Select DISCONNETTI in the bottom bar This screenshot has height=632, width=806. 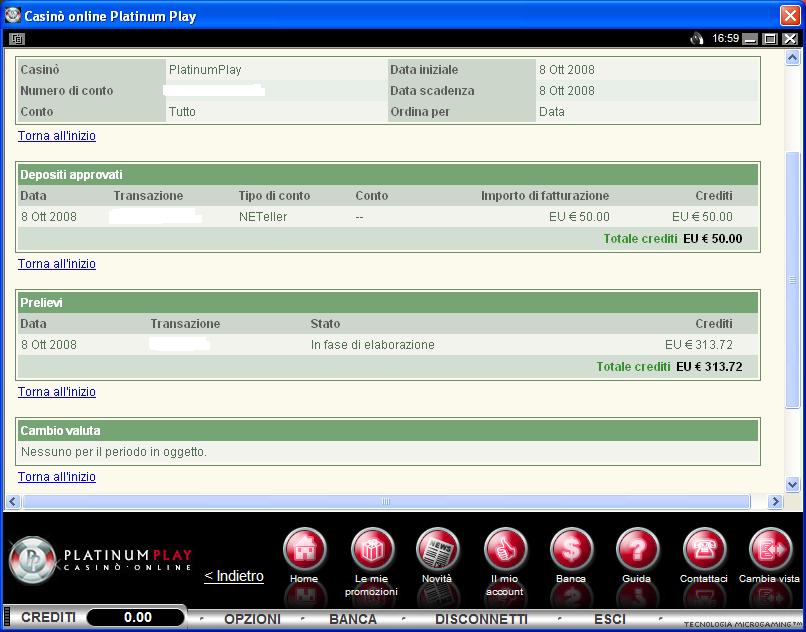tap(481, 619)
